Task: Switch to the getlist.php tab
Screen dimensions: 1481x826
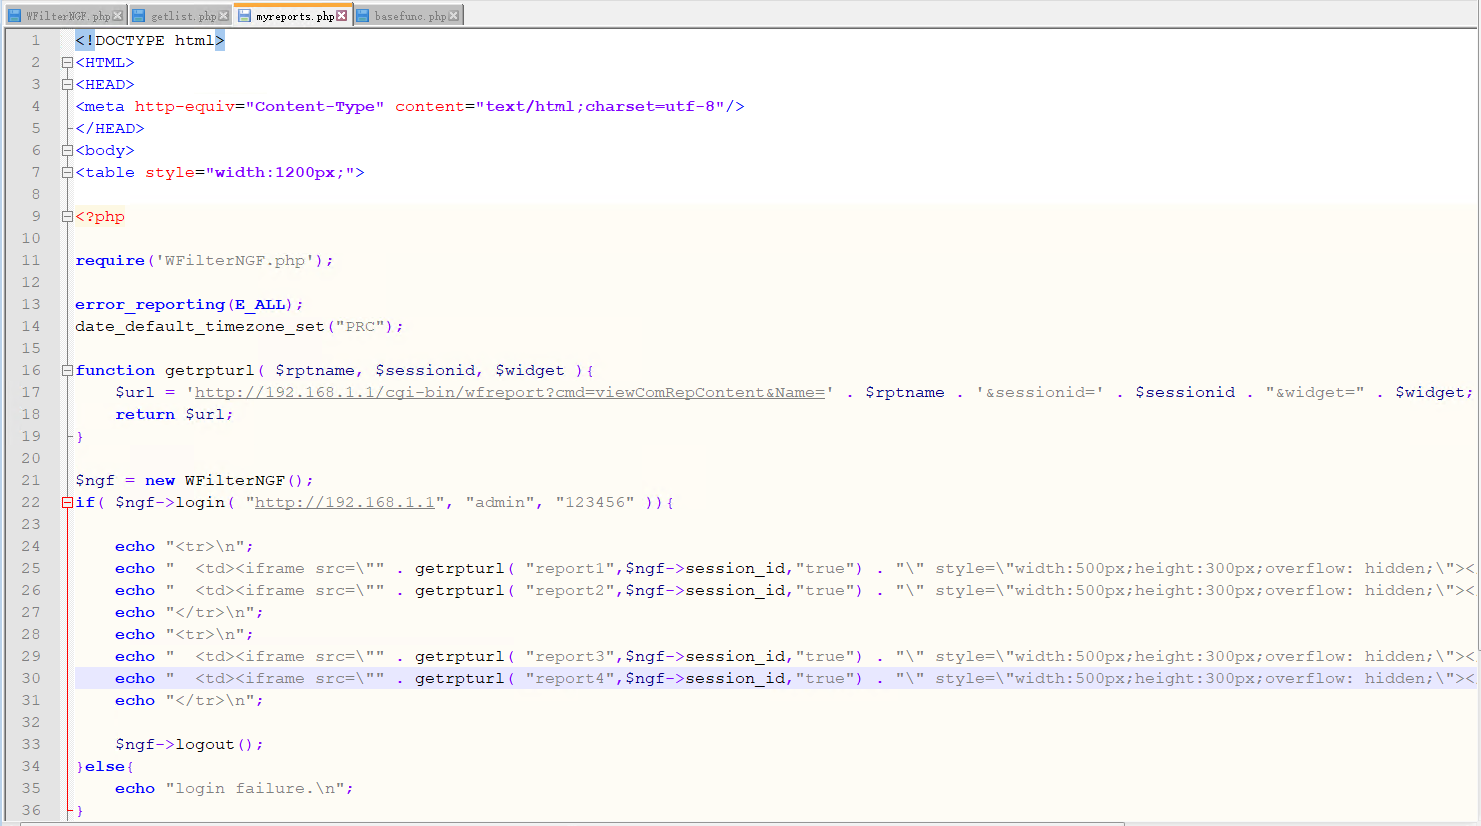Action: coord(183,16)
